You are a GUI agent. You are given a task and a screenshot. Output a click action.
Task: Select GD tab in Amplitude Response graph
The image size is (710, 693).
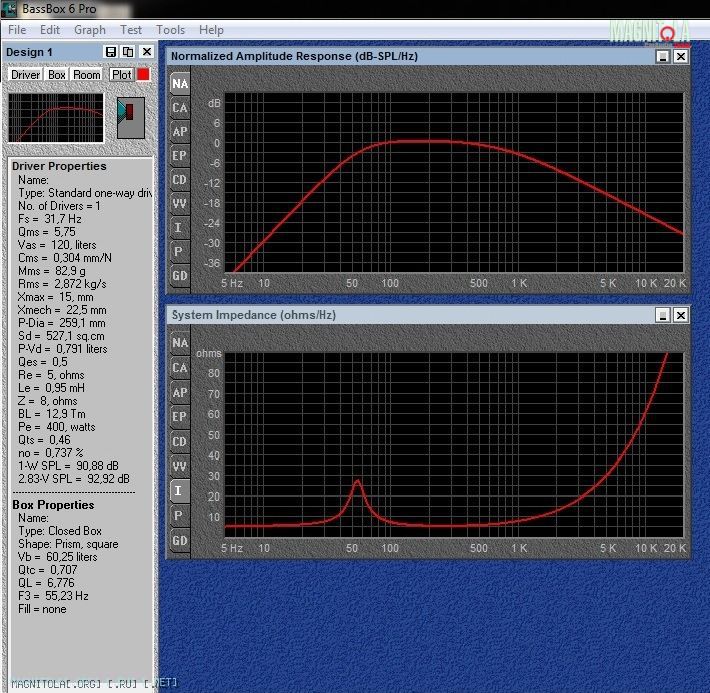(180, 275)
